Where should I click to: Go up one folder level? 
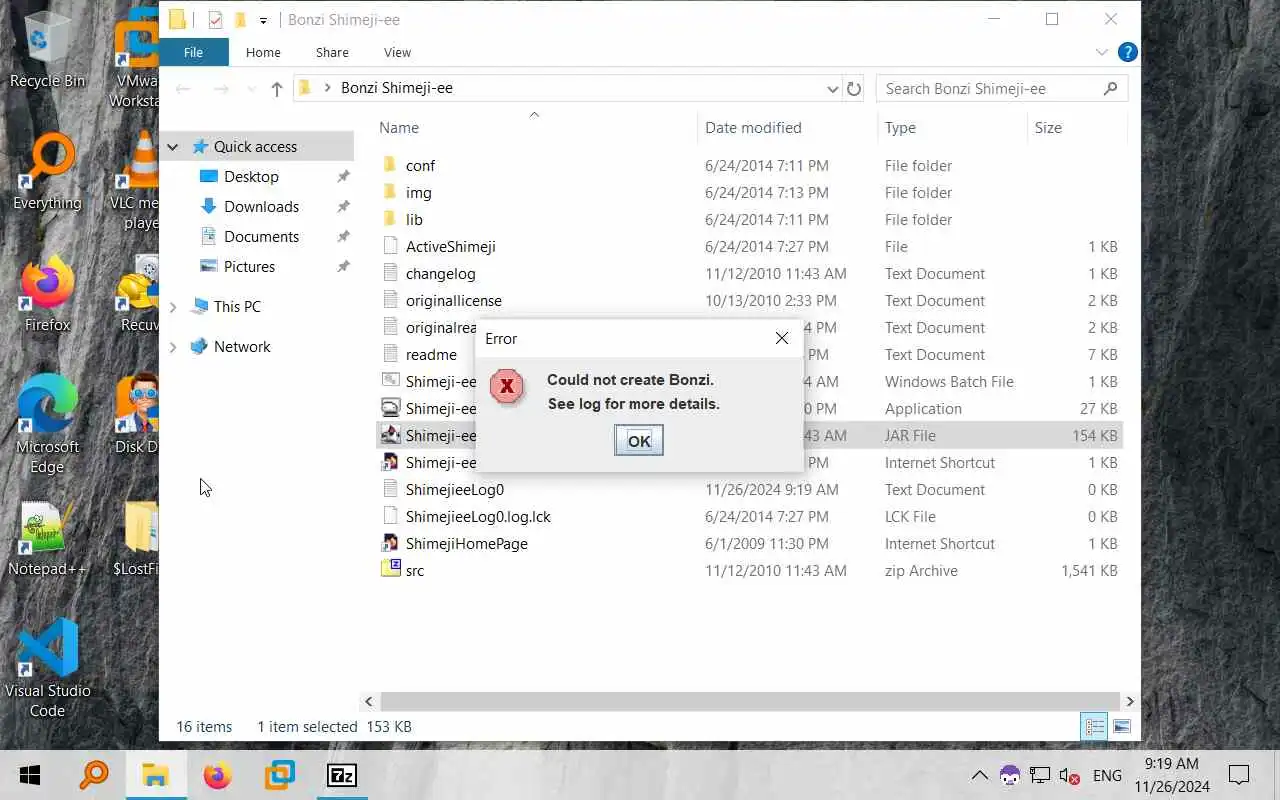click(x=277, y=89)
